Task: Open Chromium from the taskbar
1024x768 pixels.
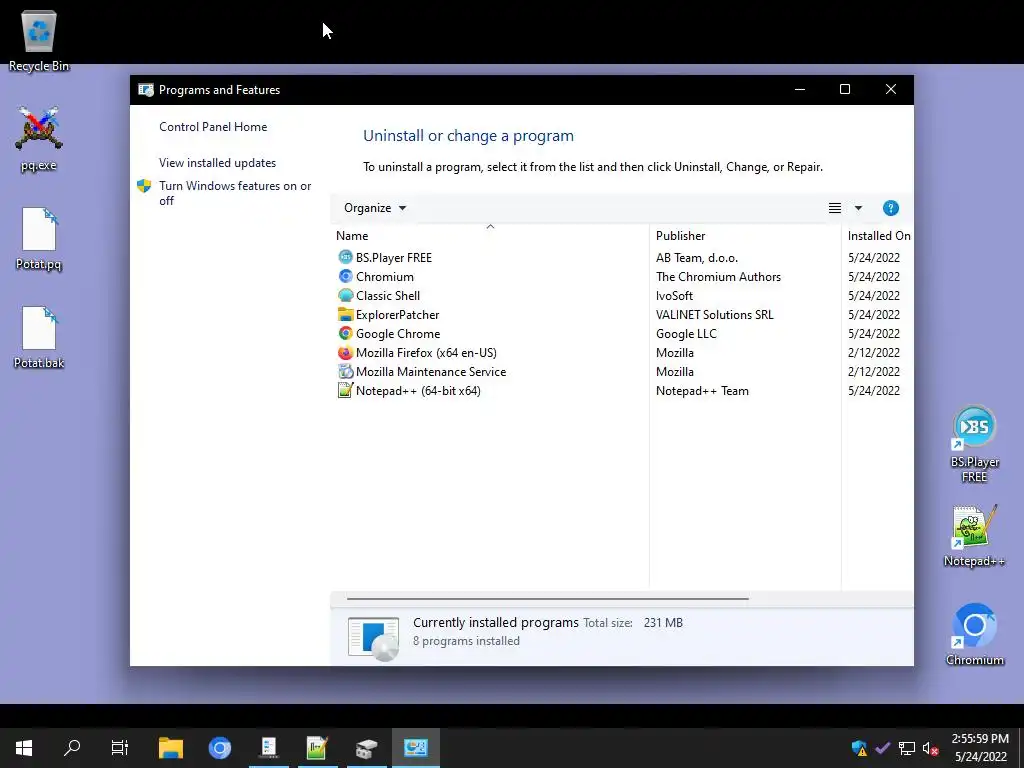Action: click(x=219, y=748)
